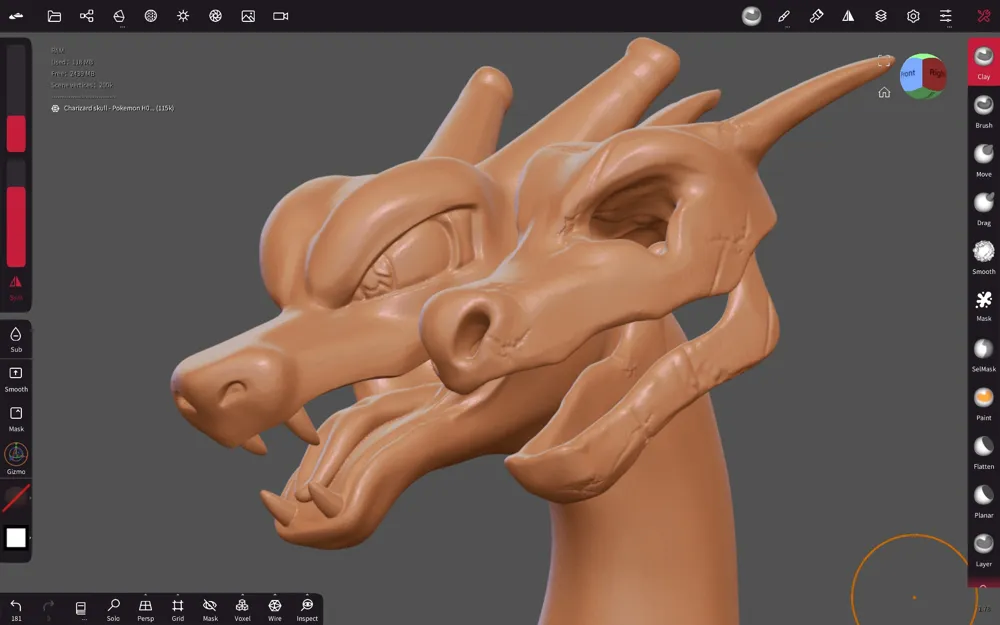The height and width of the screenshot is (625, 1000).
Task: Open the Files folder menu
Action: (x=54, y=16)
